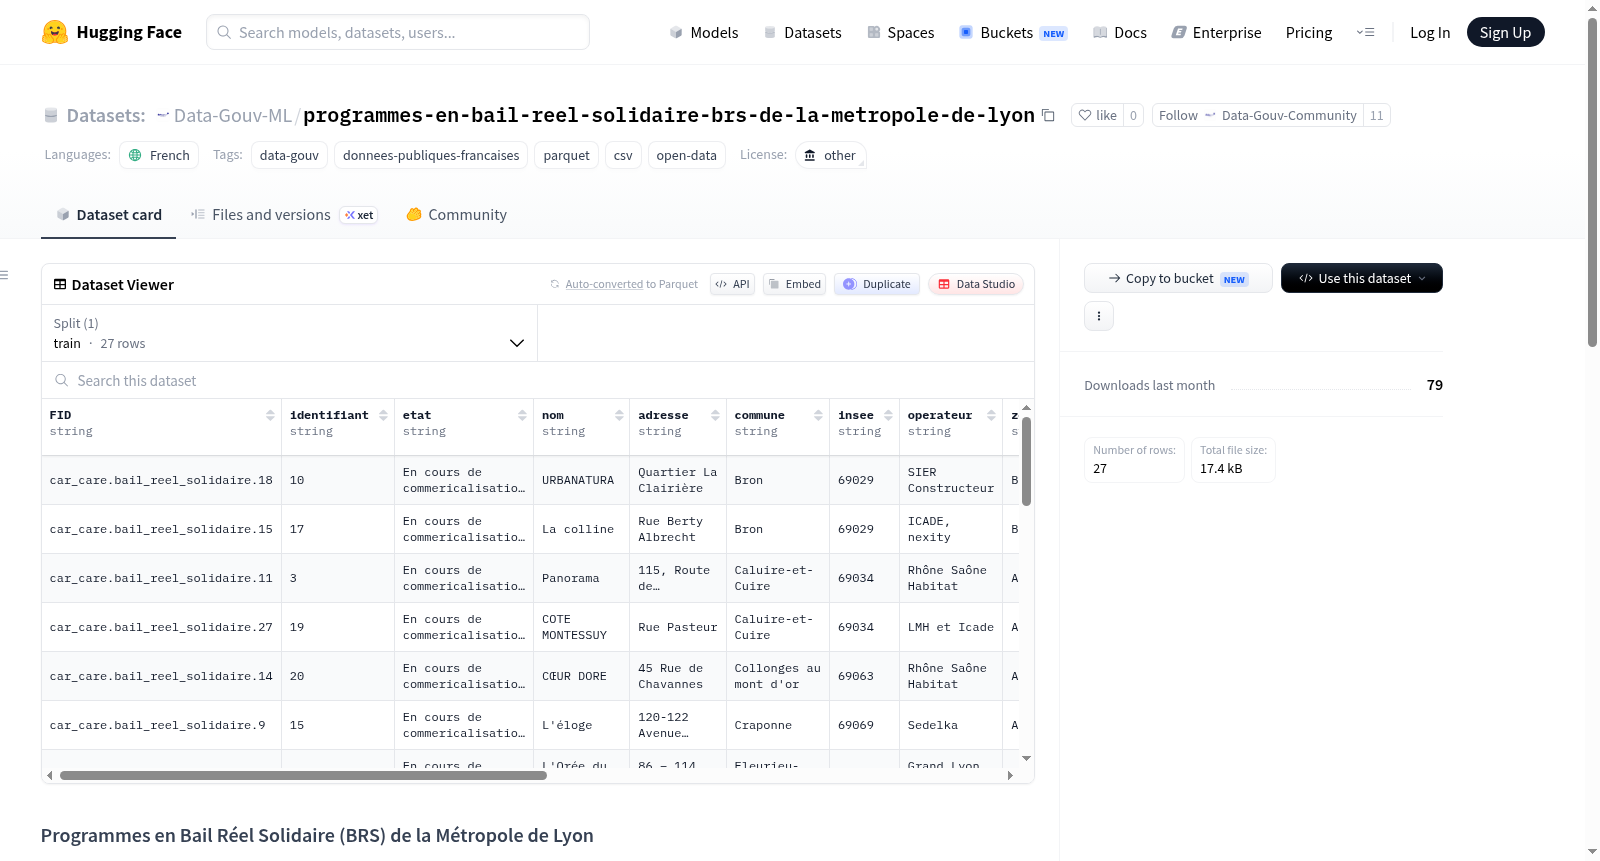Click the Log In link

[x=1429, y=32]
